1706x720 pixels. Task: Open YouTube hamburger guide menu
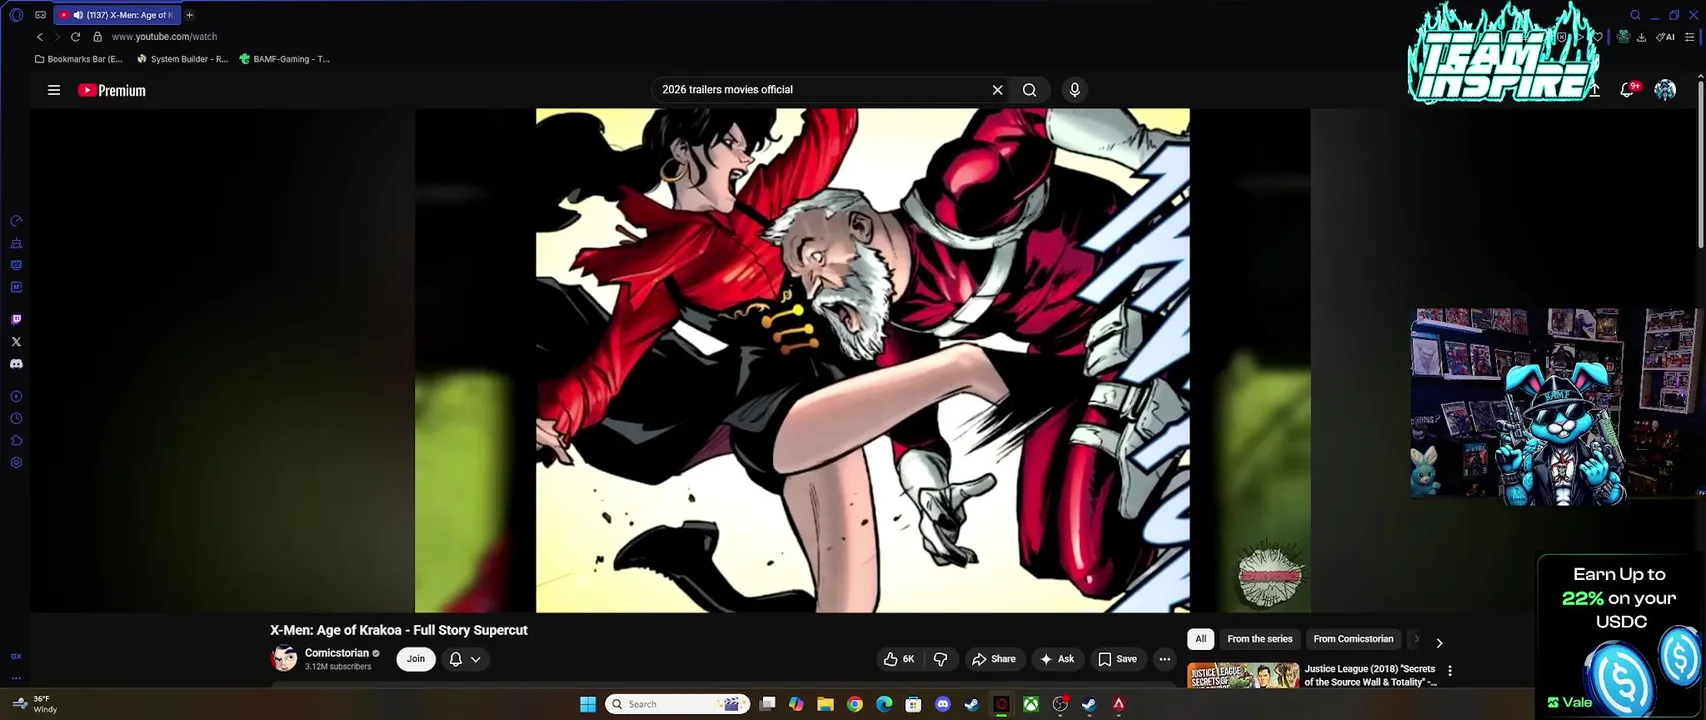point(54,90)
